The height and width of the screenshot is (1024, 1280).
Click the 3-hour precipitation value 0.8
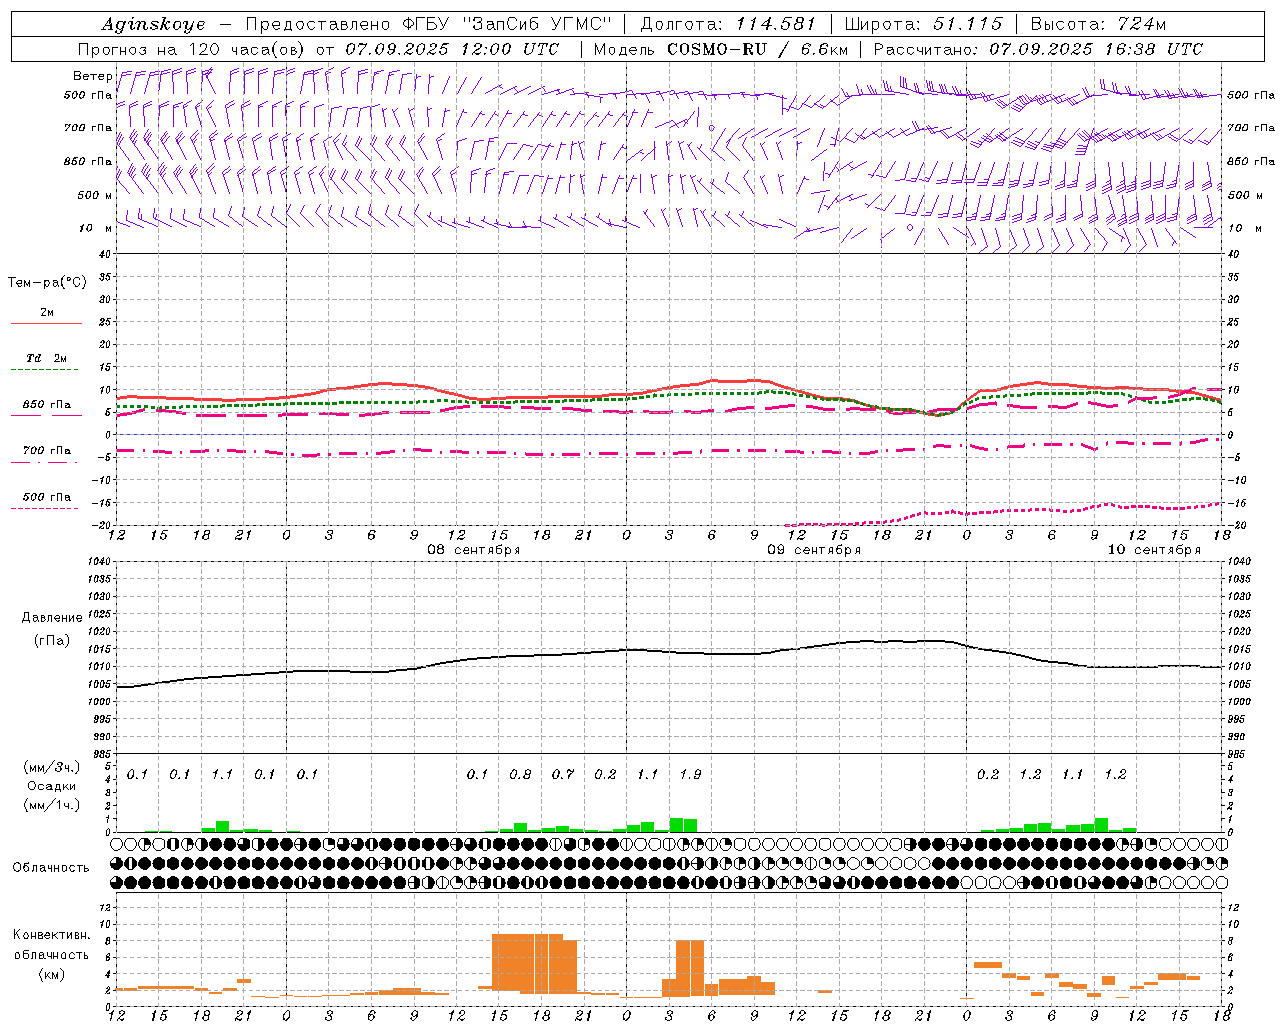pyautogui.click(x=520, y=774)
